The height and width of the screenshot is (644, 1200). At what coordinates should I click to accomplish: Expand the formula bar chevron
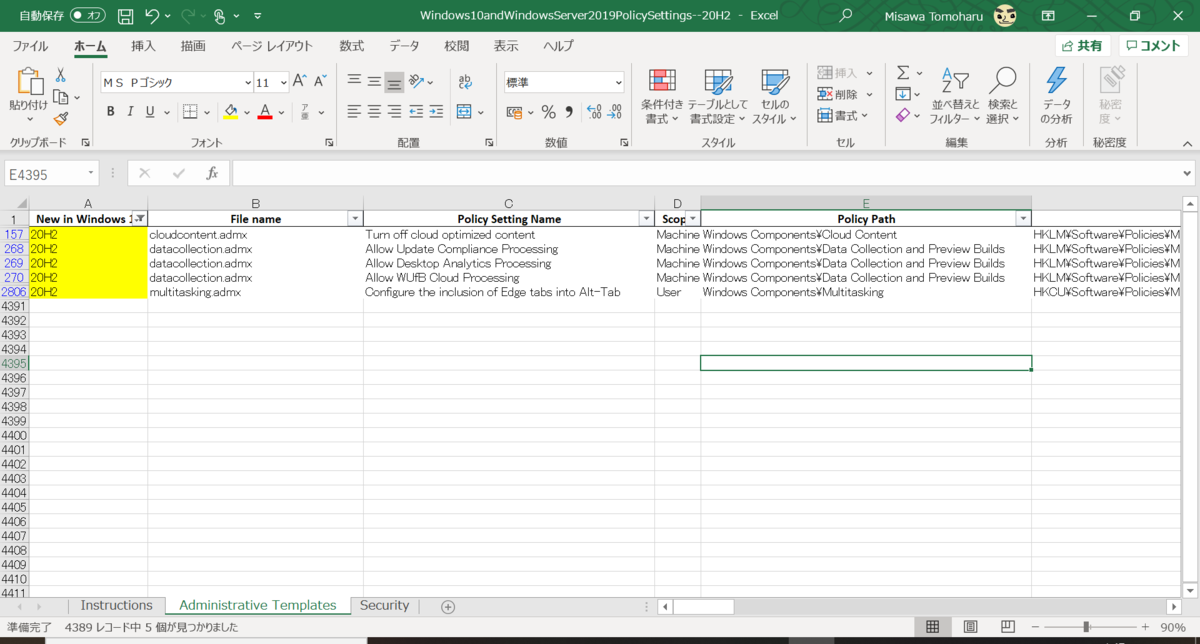click(1186, 173)
